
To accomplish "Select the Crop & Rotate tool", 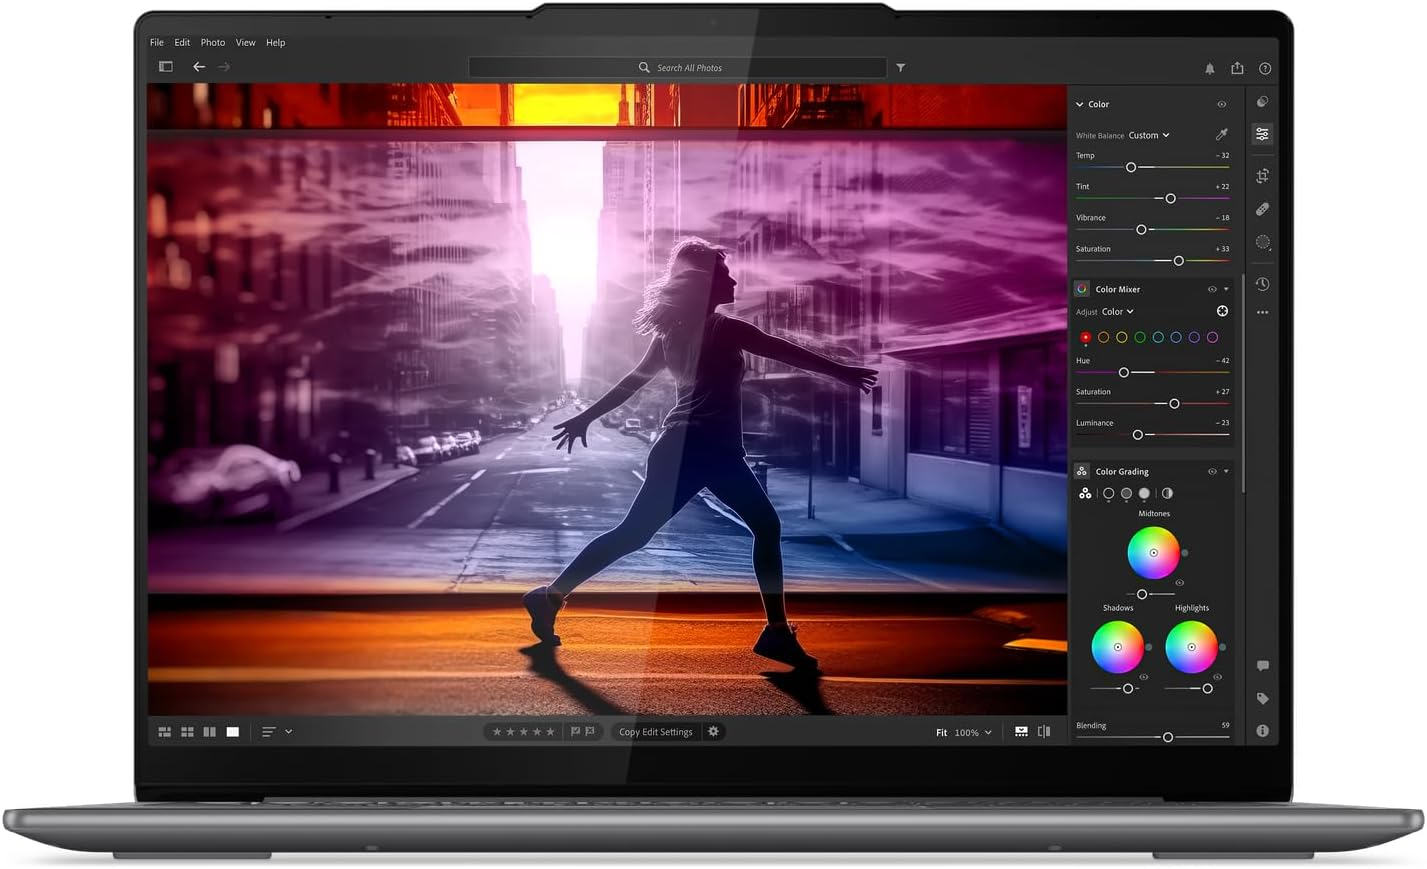I will (x=1262, y=175).
